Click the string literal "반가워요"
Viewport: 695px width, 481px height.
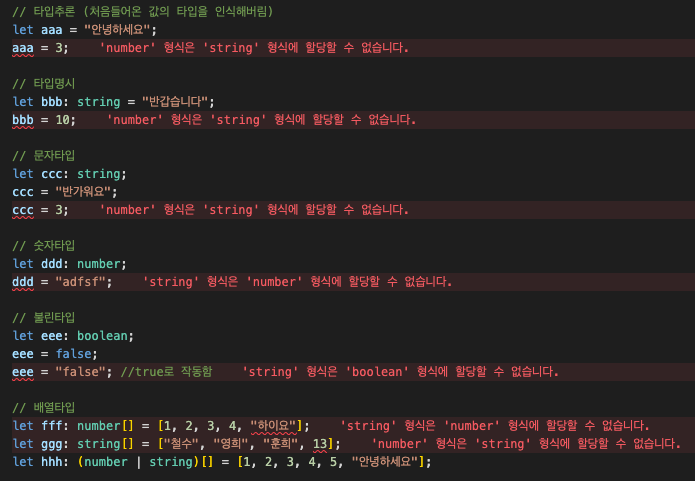83,192
